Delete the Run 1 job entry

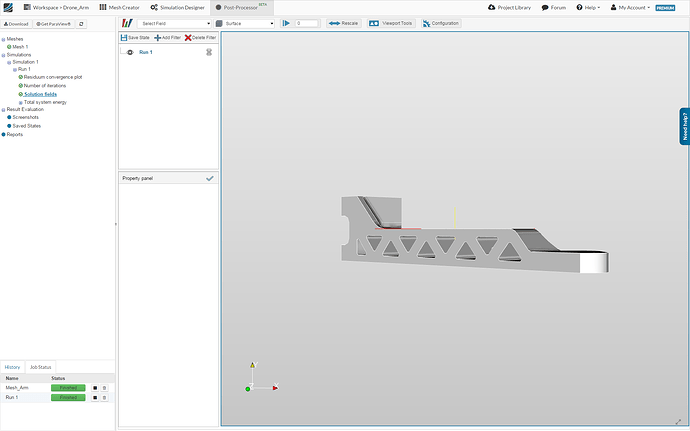point(104,398)
